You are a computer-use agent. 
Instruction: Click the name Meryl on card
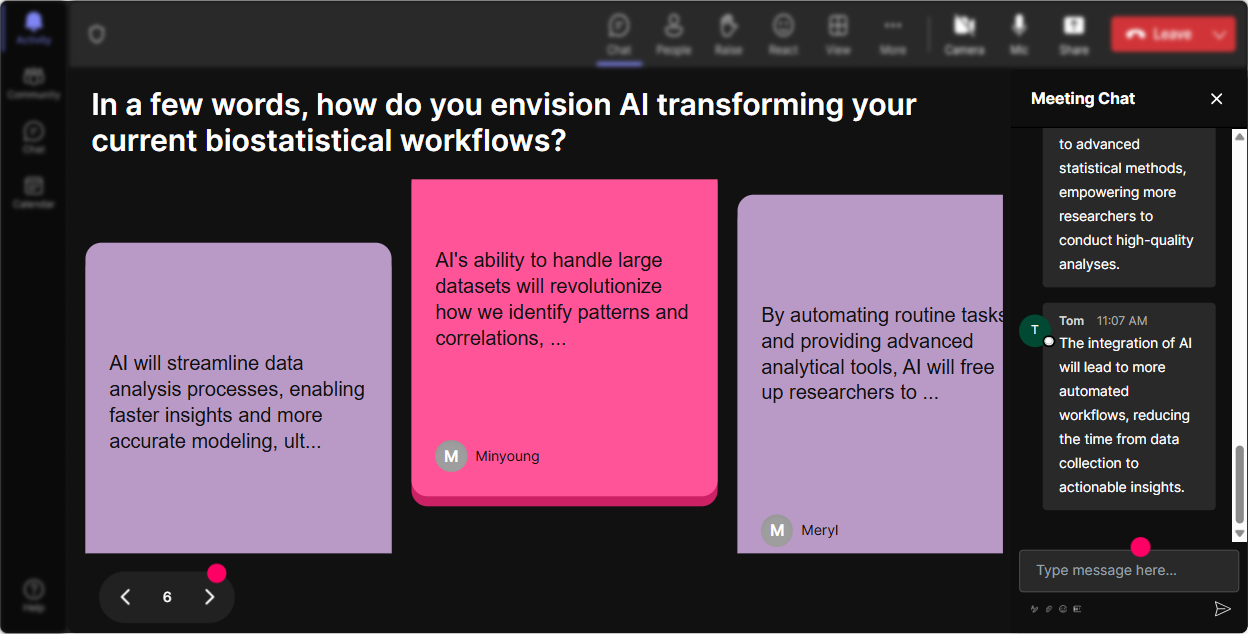coord(820,530)
